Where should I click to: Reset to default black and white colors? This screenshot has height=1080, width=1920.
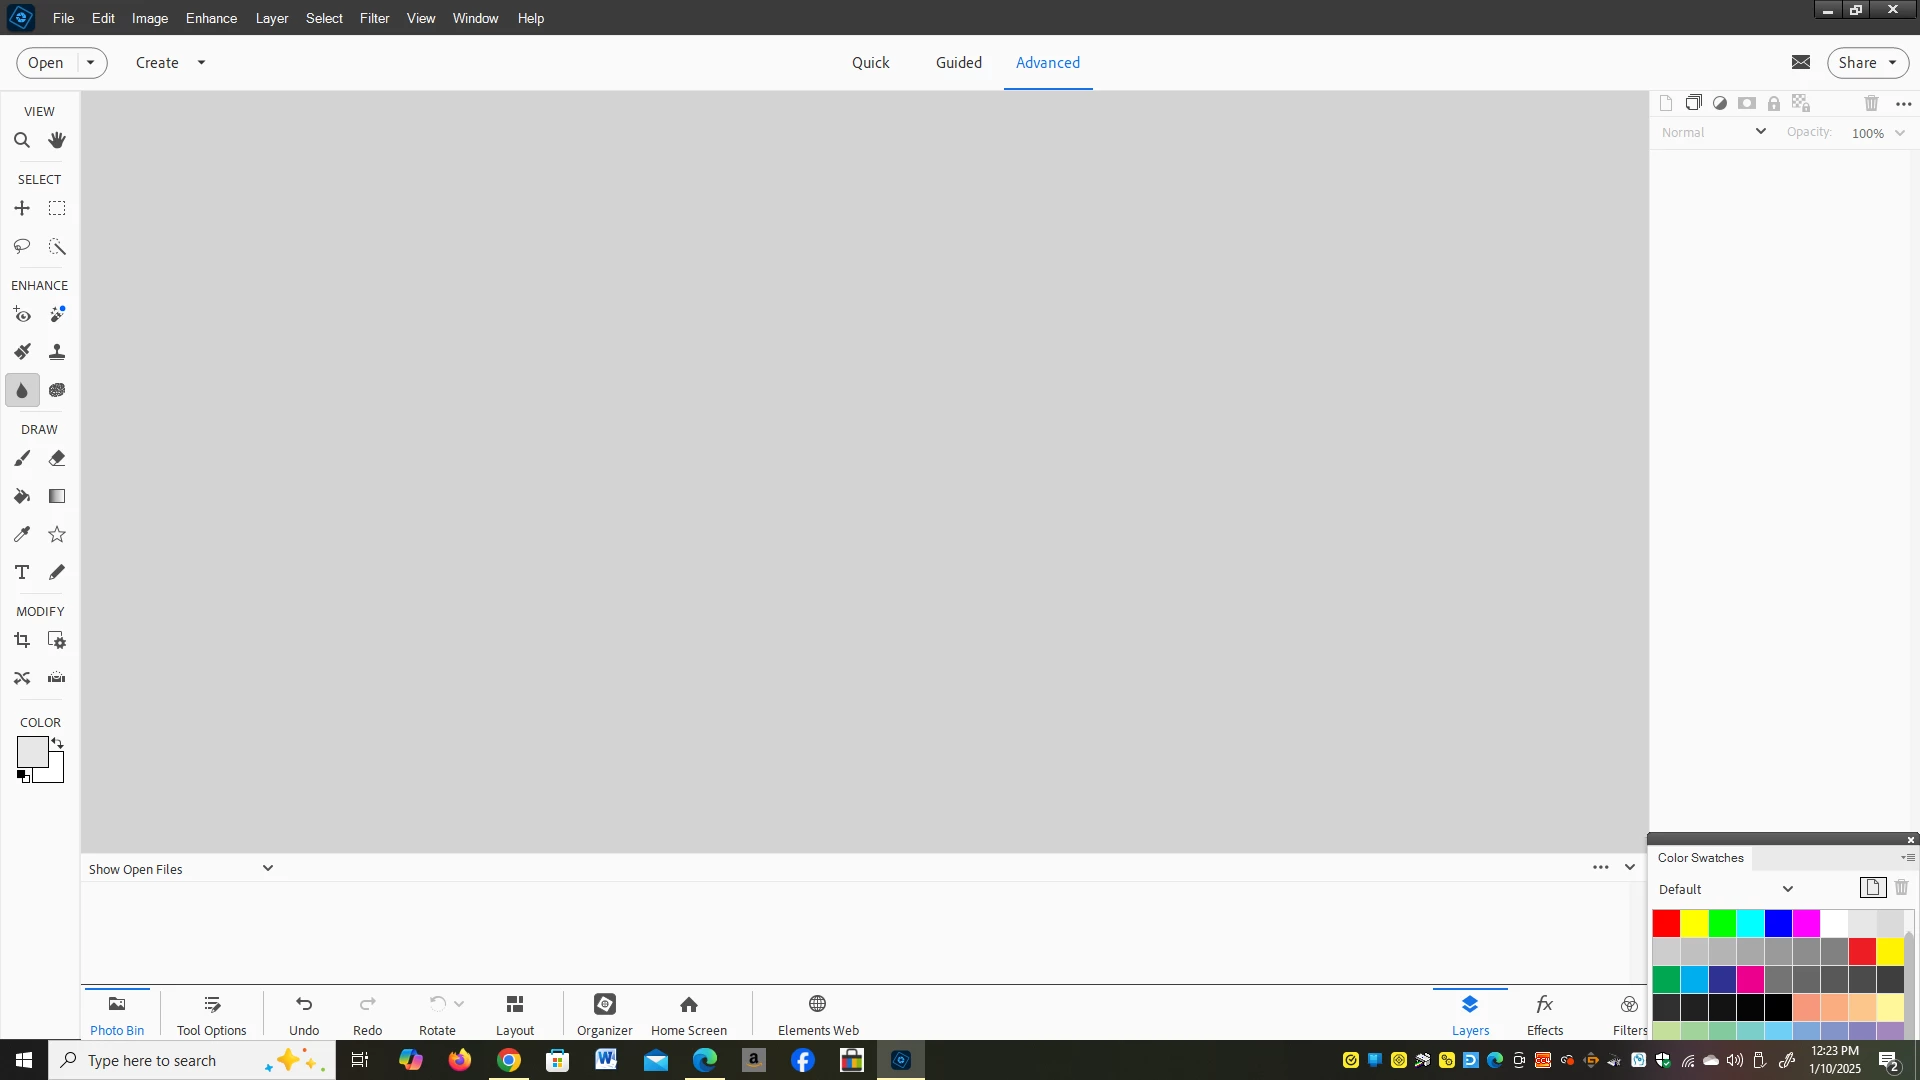click(23, 777)
